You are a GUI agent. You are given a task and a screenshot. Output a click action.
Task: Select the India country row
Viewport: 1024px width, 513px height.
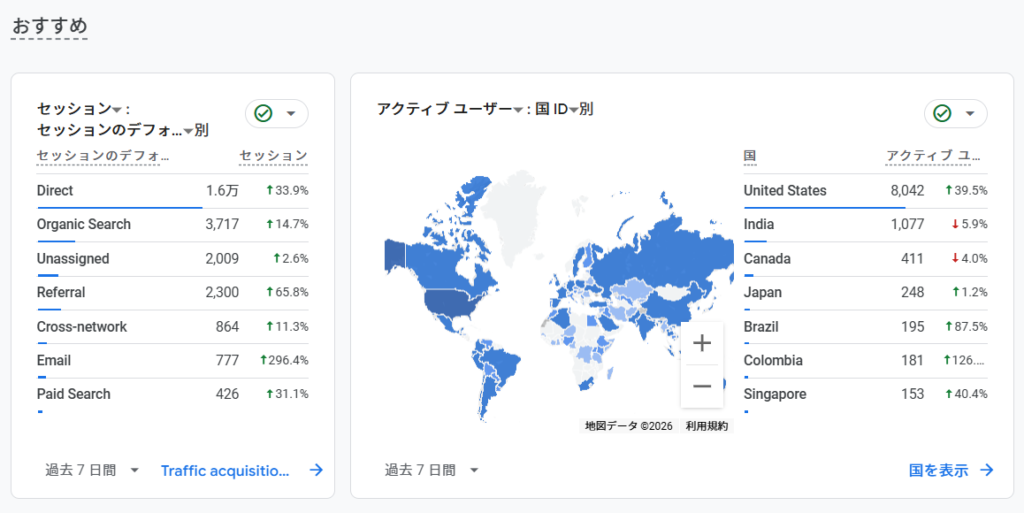[865, 225]
